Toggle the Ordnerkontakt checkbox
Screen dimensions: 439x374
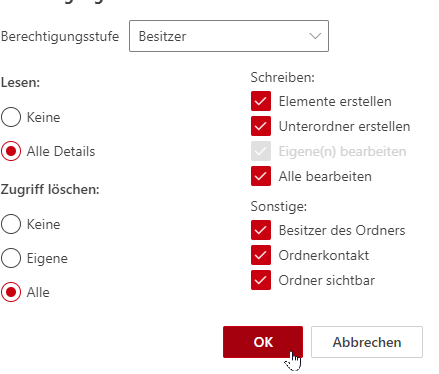tap(261, 255)
